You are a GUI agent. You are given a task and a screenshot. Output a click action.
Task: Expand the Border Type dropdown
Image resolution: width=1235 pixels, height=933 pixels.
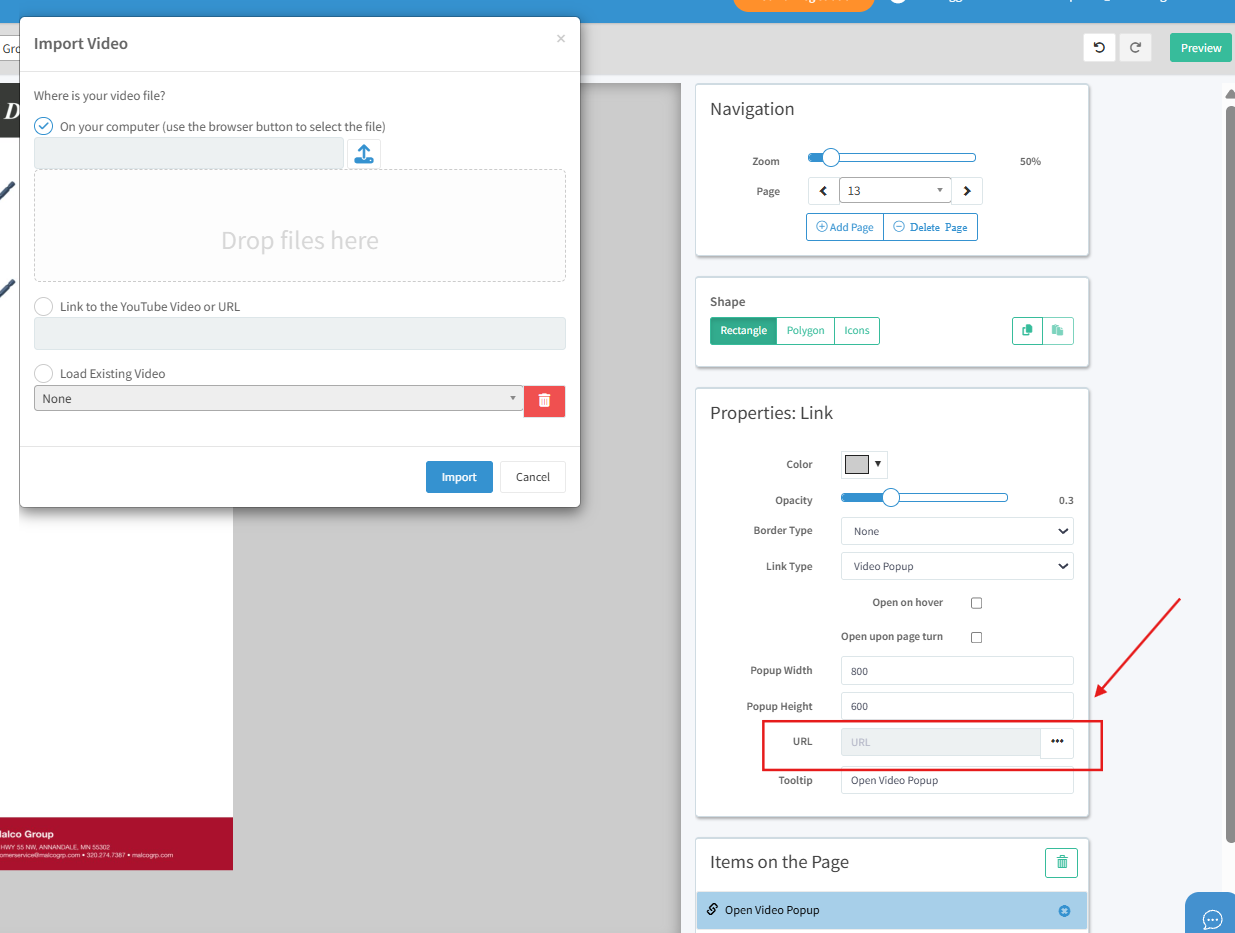956,531
